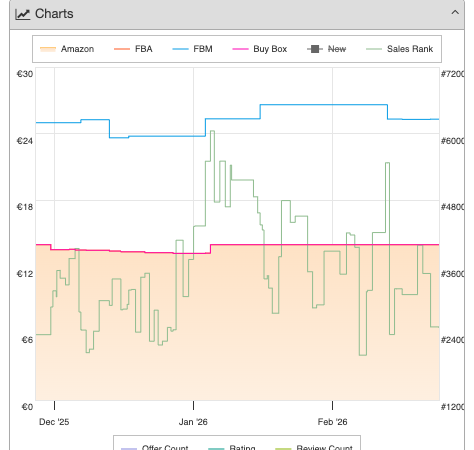This screenshot has height=450, width=474.
Task: Toggle the Offer Count legend entry
Action: tap(155, 447)
